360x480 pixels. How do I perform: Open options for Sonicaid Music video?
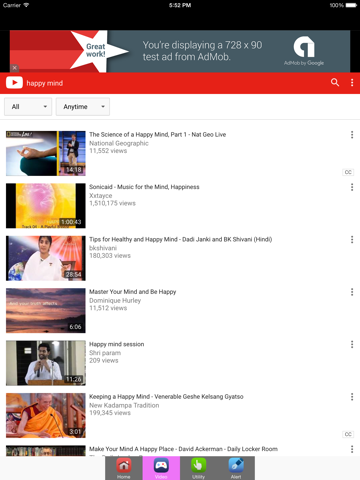point(352,187)
